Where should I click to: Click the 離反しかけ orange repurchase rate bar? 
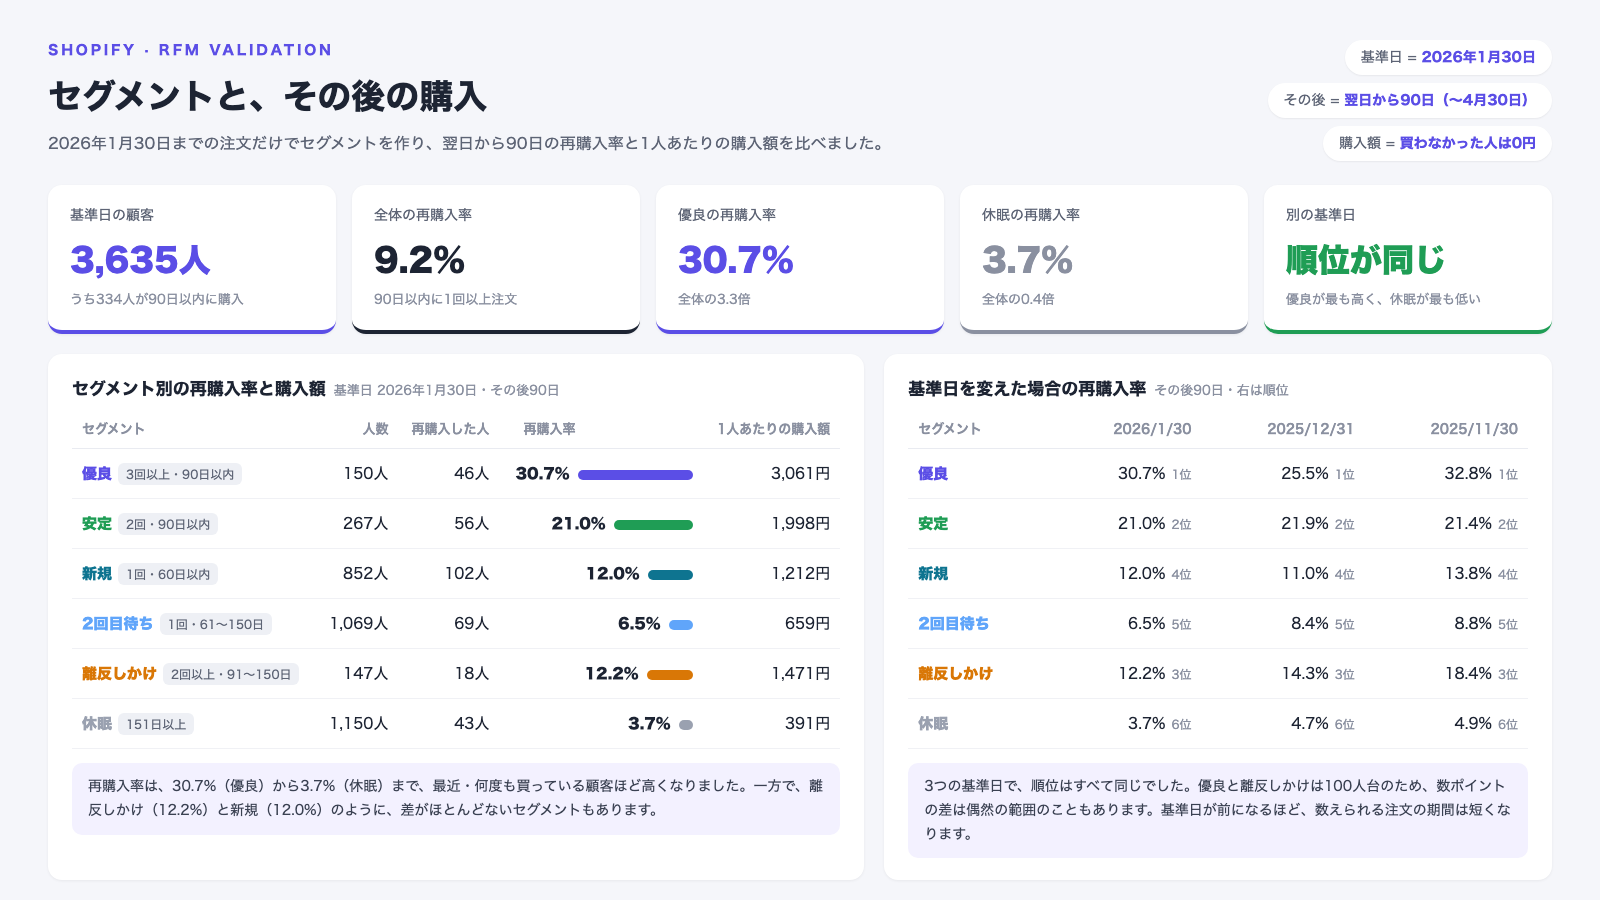pyautogui.click(x=670, y=675)
